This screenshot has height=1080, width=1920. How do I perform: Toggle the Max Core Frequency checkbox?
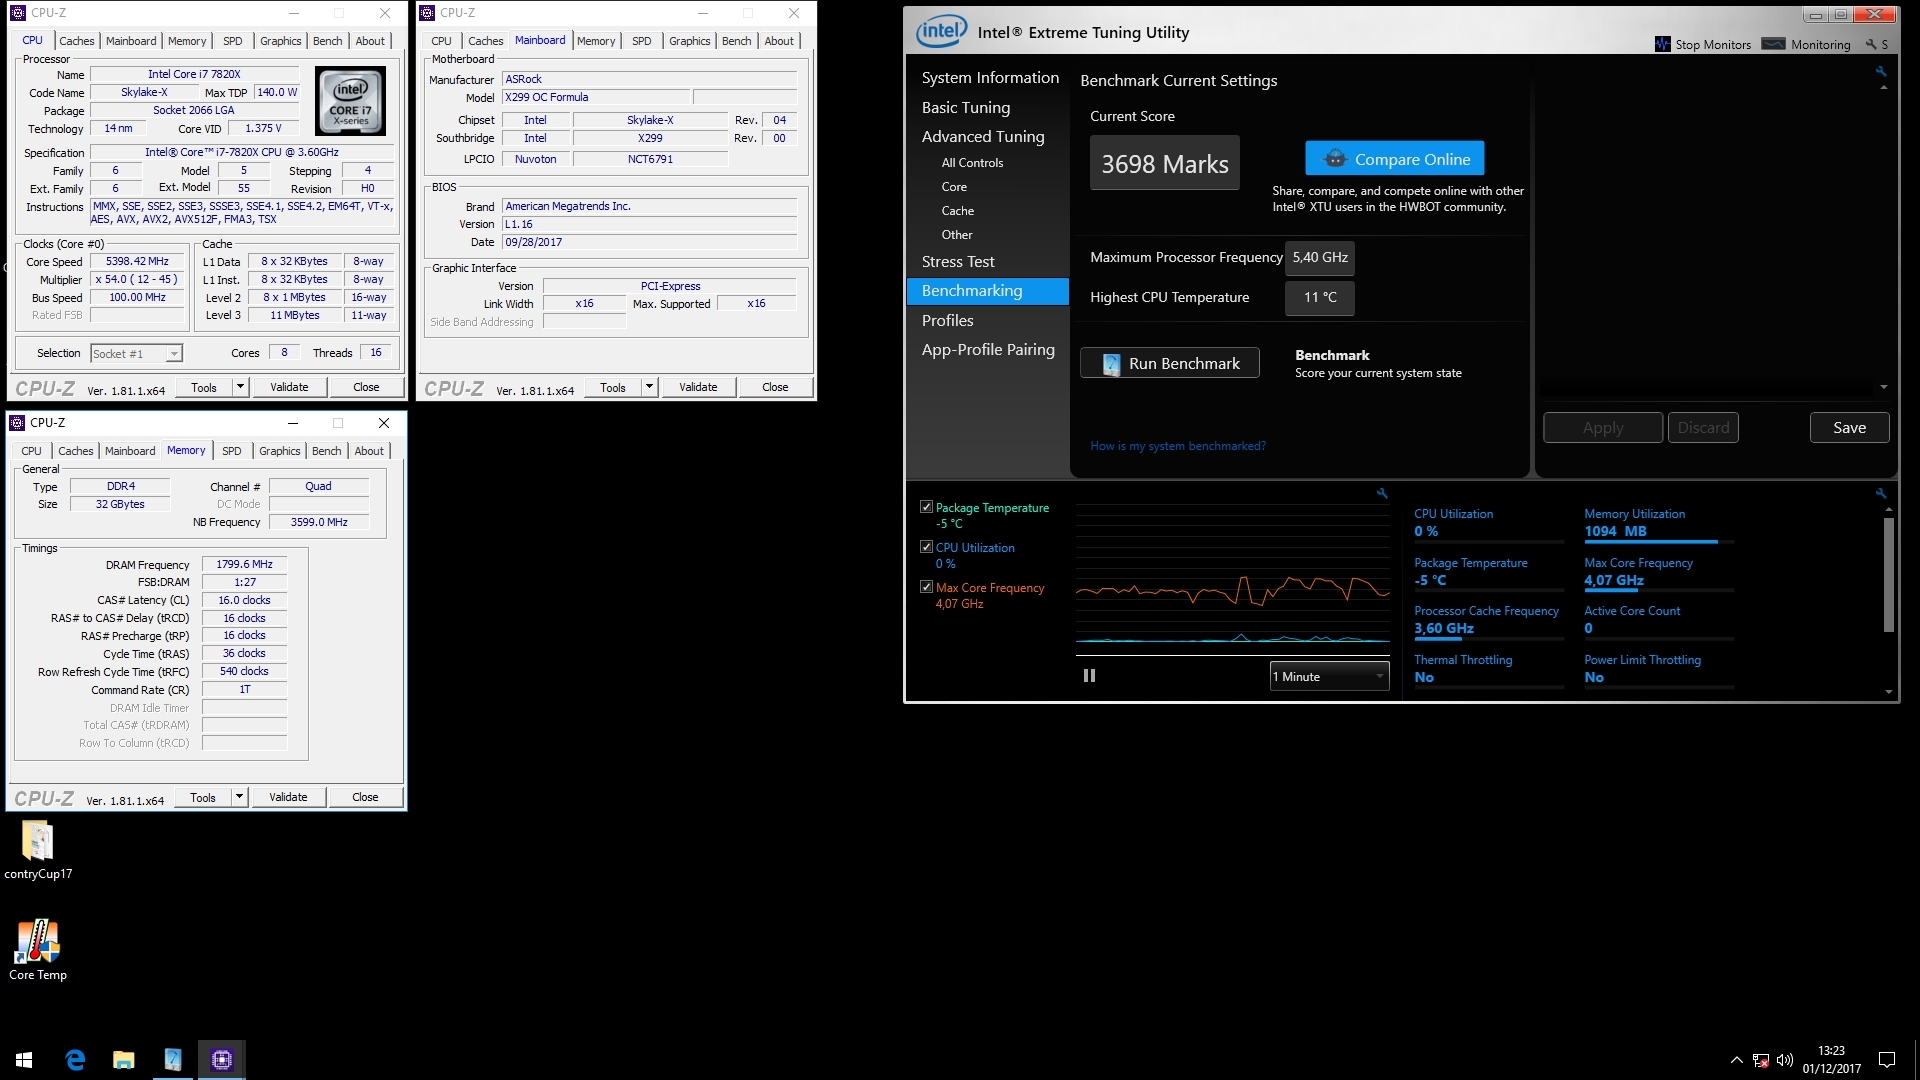coord(926,587)
